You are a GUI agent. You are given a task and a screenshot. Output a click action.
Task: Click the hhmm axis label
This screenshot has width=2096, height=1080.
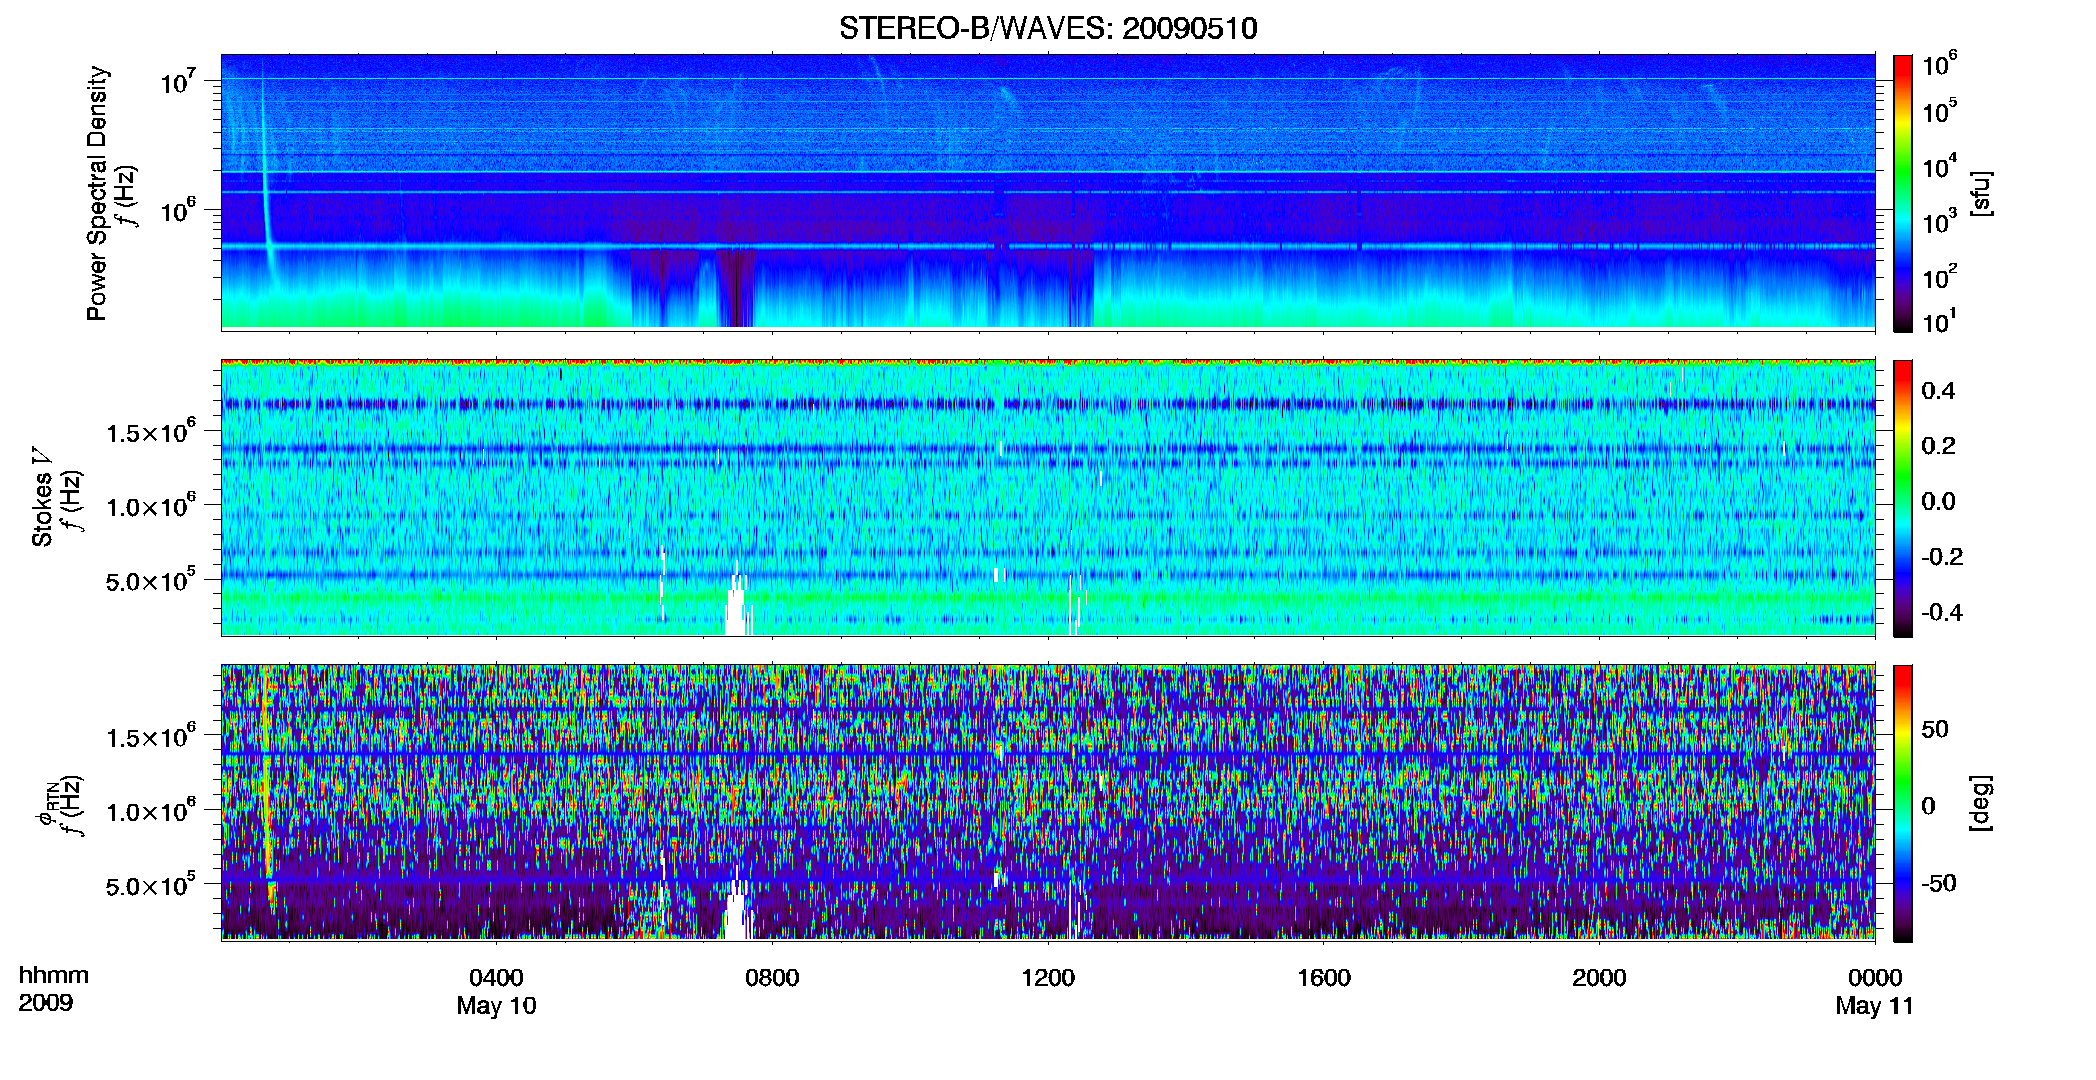(54, 976)
